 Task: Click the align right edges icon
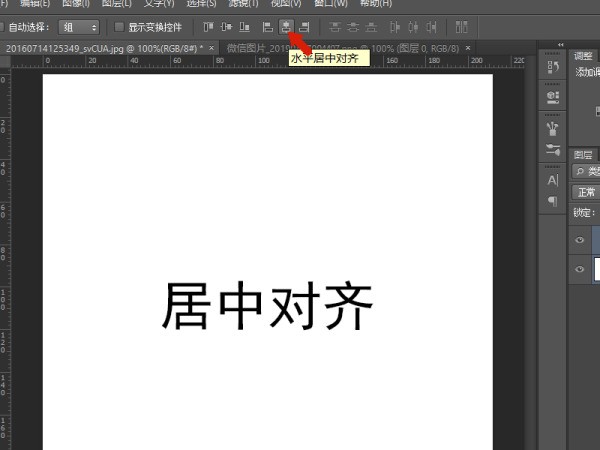304,26
